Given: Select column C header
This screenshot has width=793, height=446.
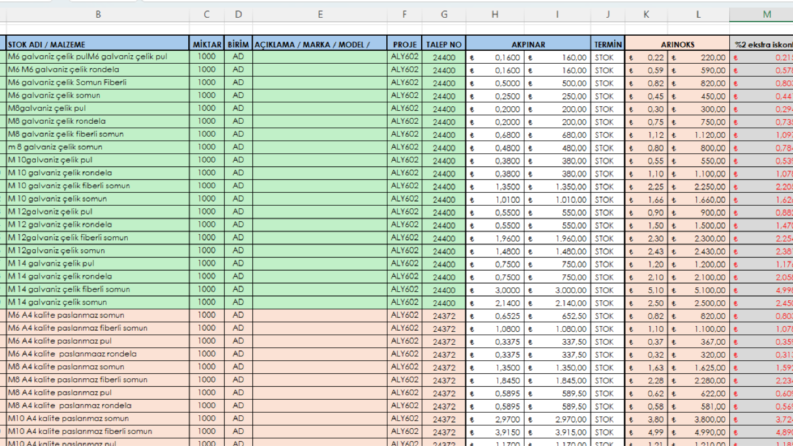Looking at the screenshot, I should coord(206,15).
